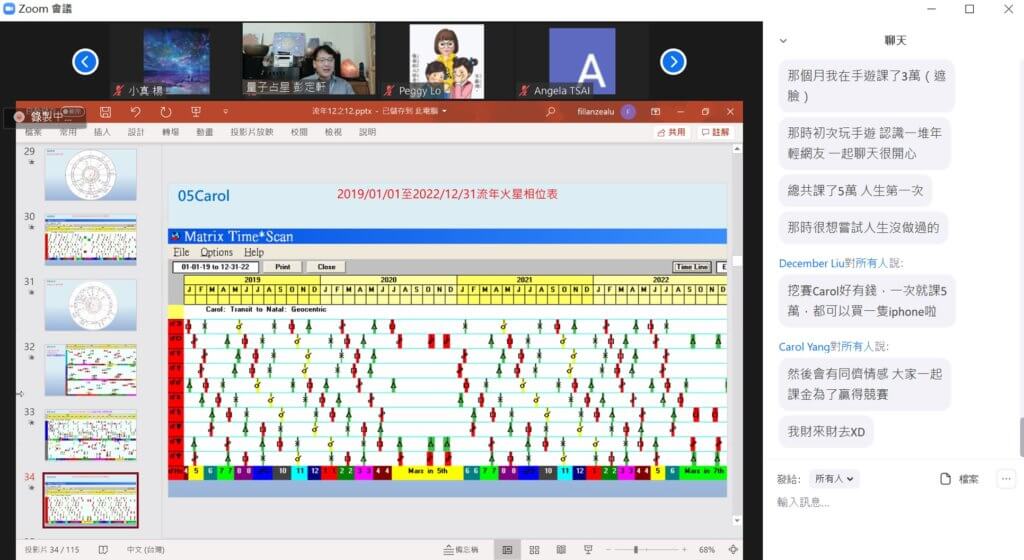Start slideshow from the quick access toolbar
The height and width of the screenshot is (560, 1024).
(195, 112)
